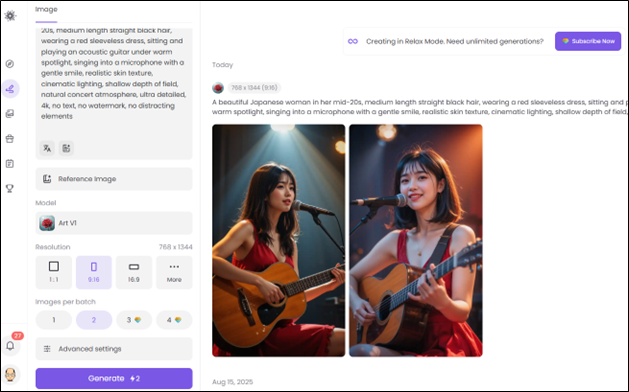Click the notification bell with 27 badge

tap(10, 345)
